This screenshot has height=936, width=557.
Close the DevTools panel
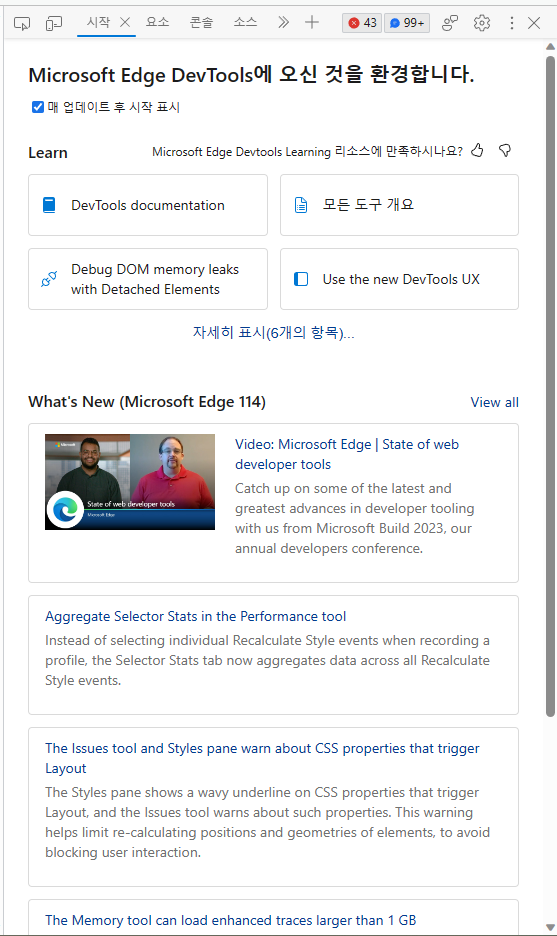(x=534, y=23)
